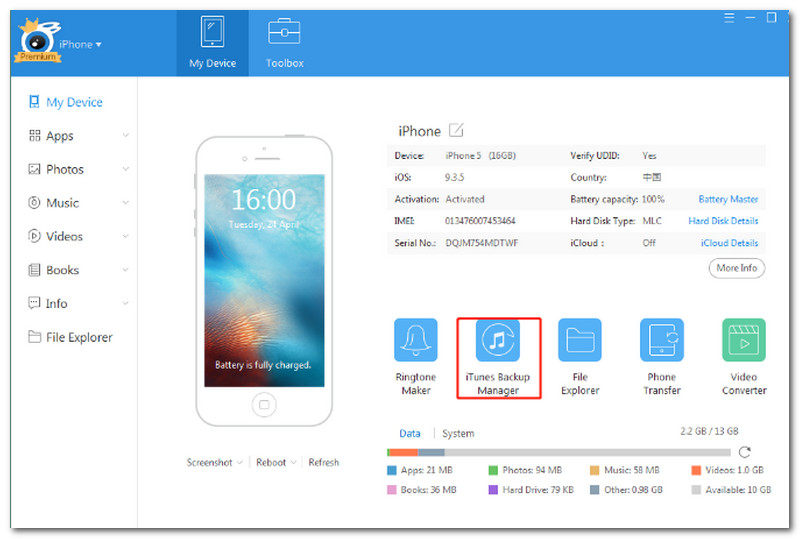
Task: Switch to the Data storage tab
Action: [x=410, y=433]
